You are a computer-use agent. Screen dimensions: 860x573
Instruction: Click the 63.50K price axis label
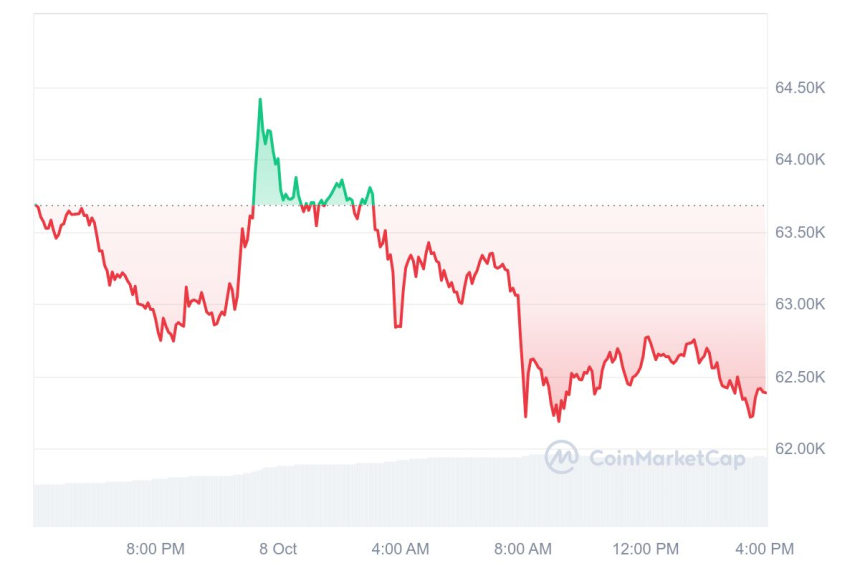coord(800,232)
